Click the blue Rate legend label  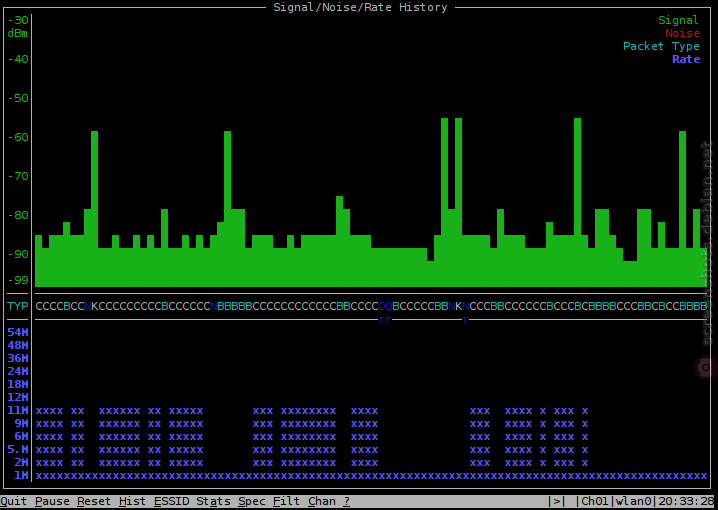point(686,59)
